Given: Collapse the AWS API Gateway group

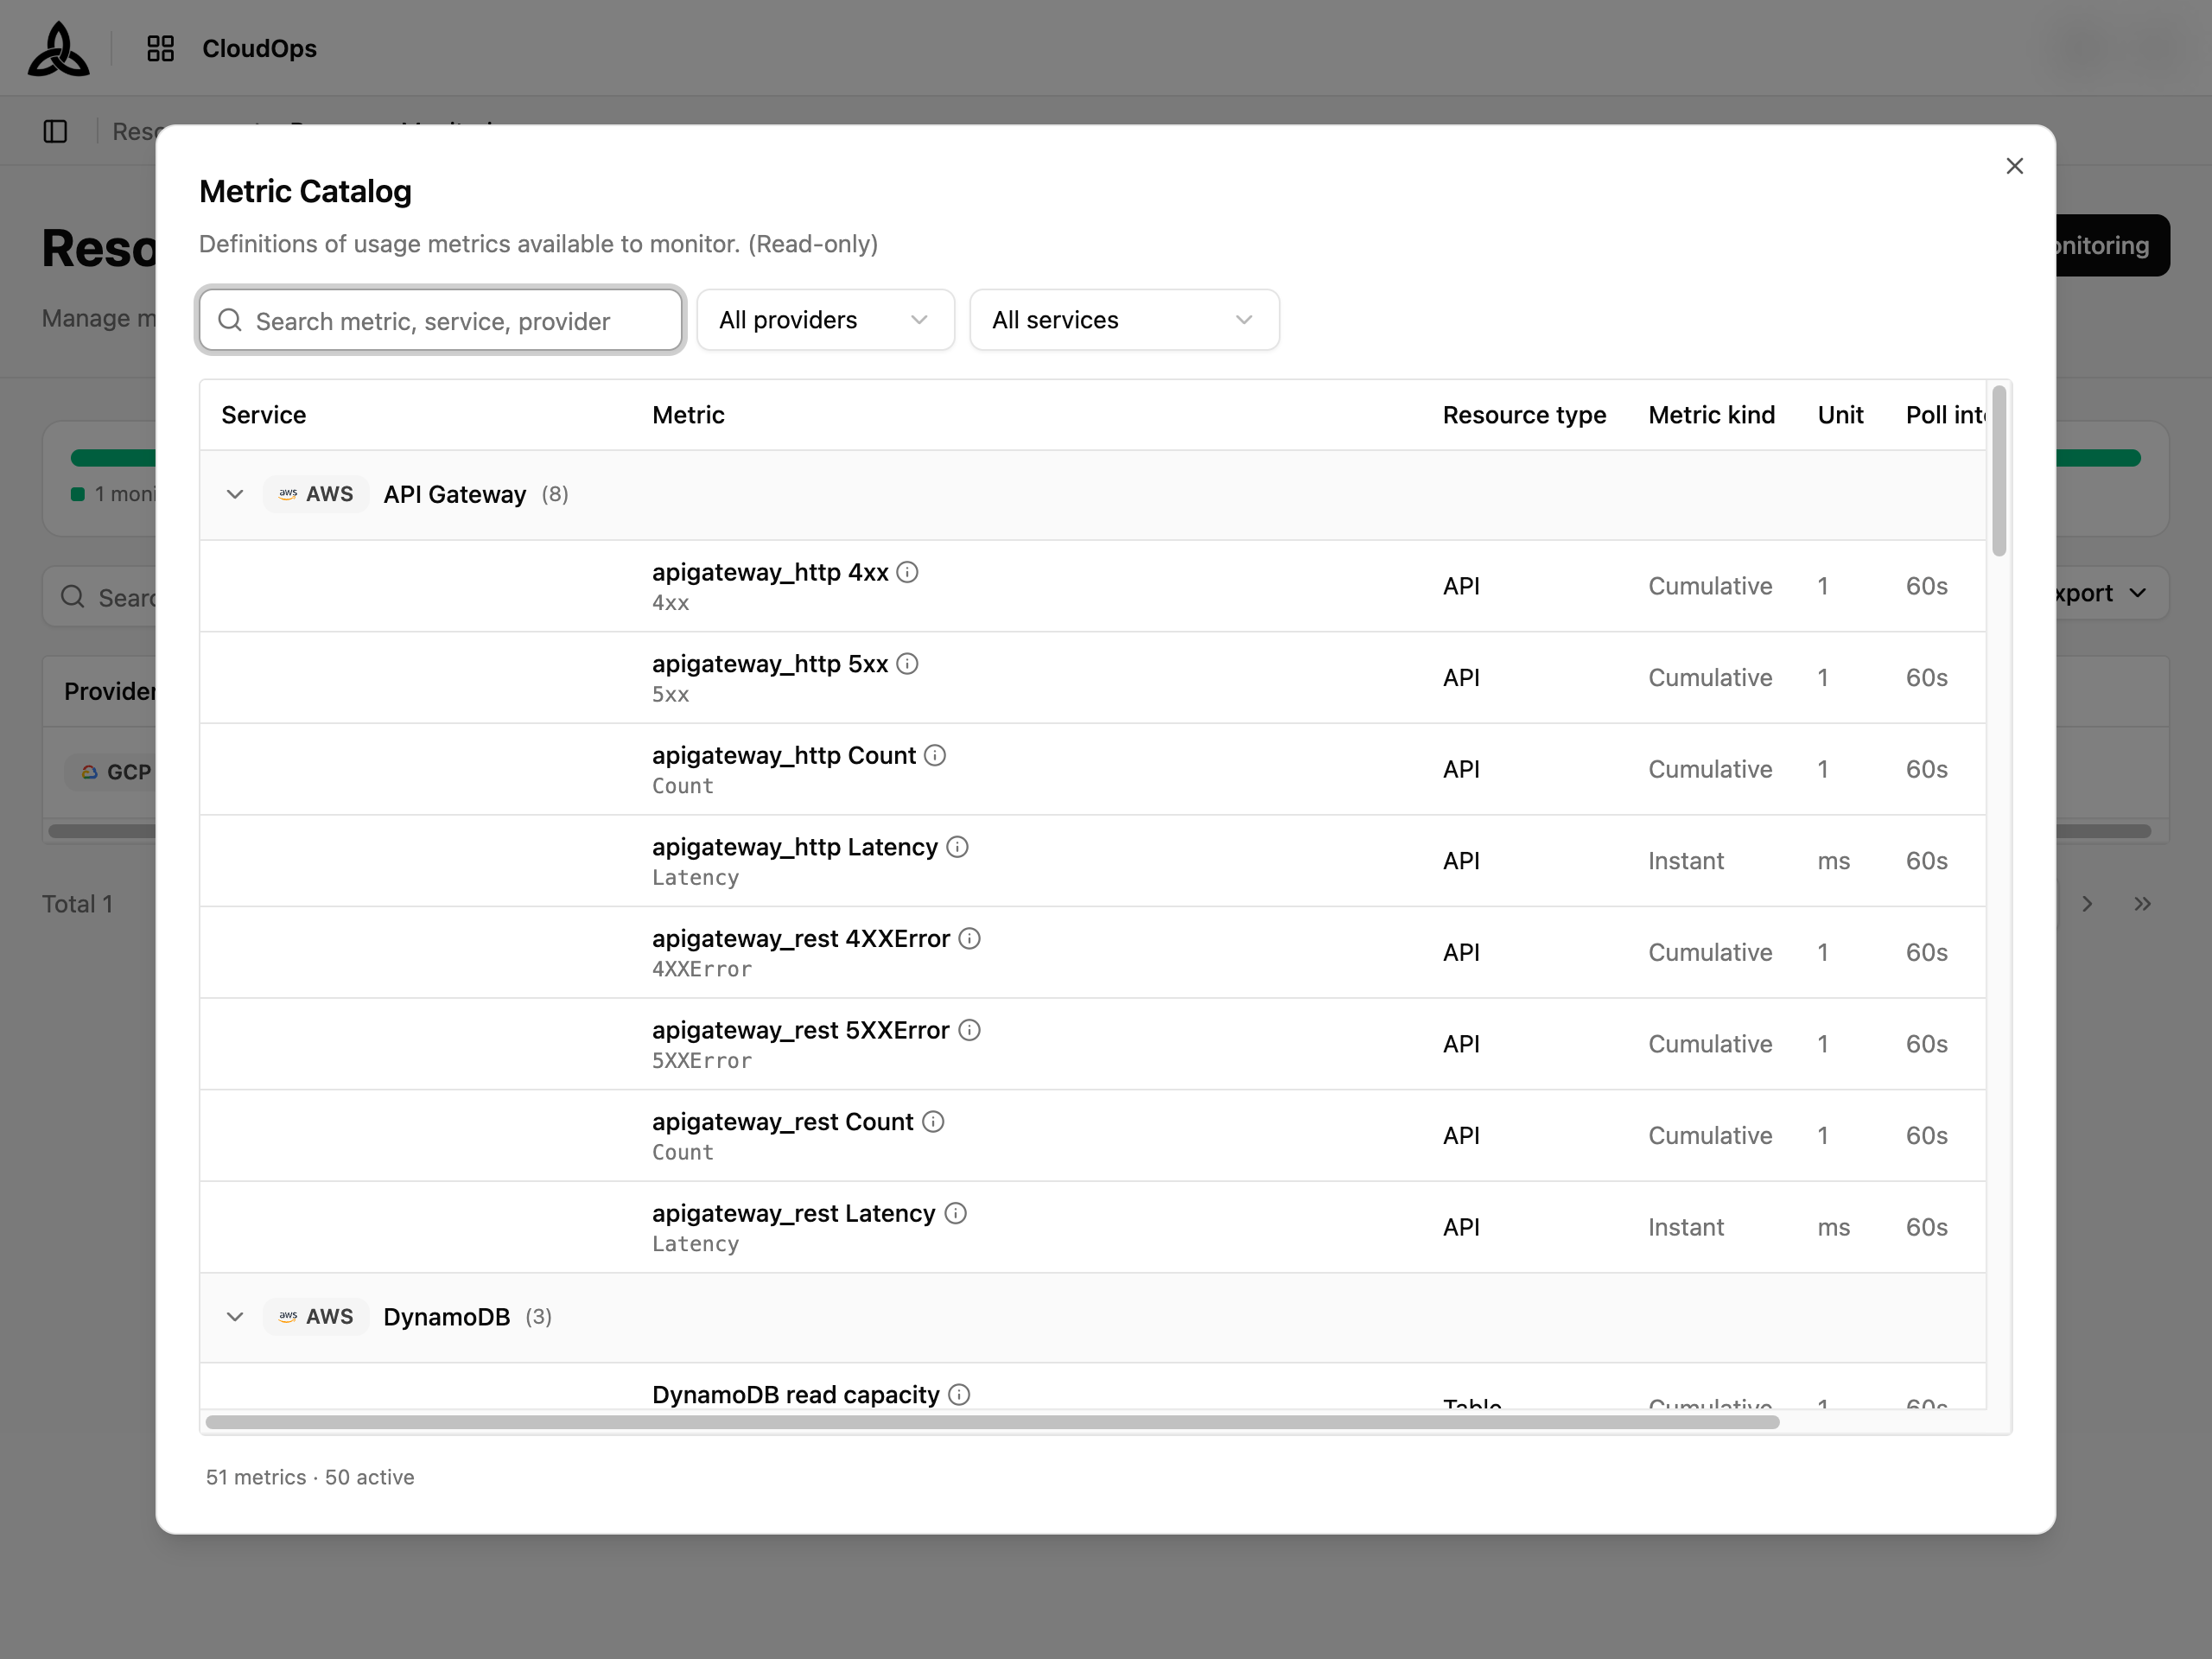Looking at the screenshot, I should pos(235,495).
